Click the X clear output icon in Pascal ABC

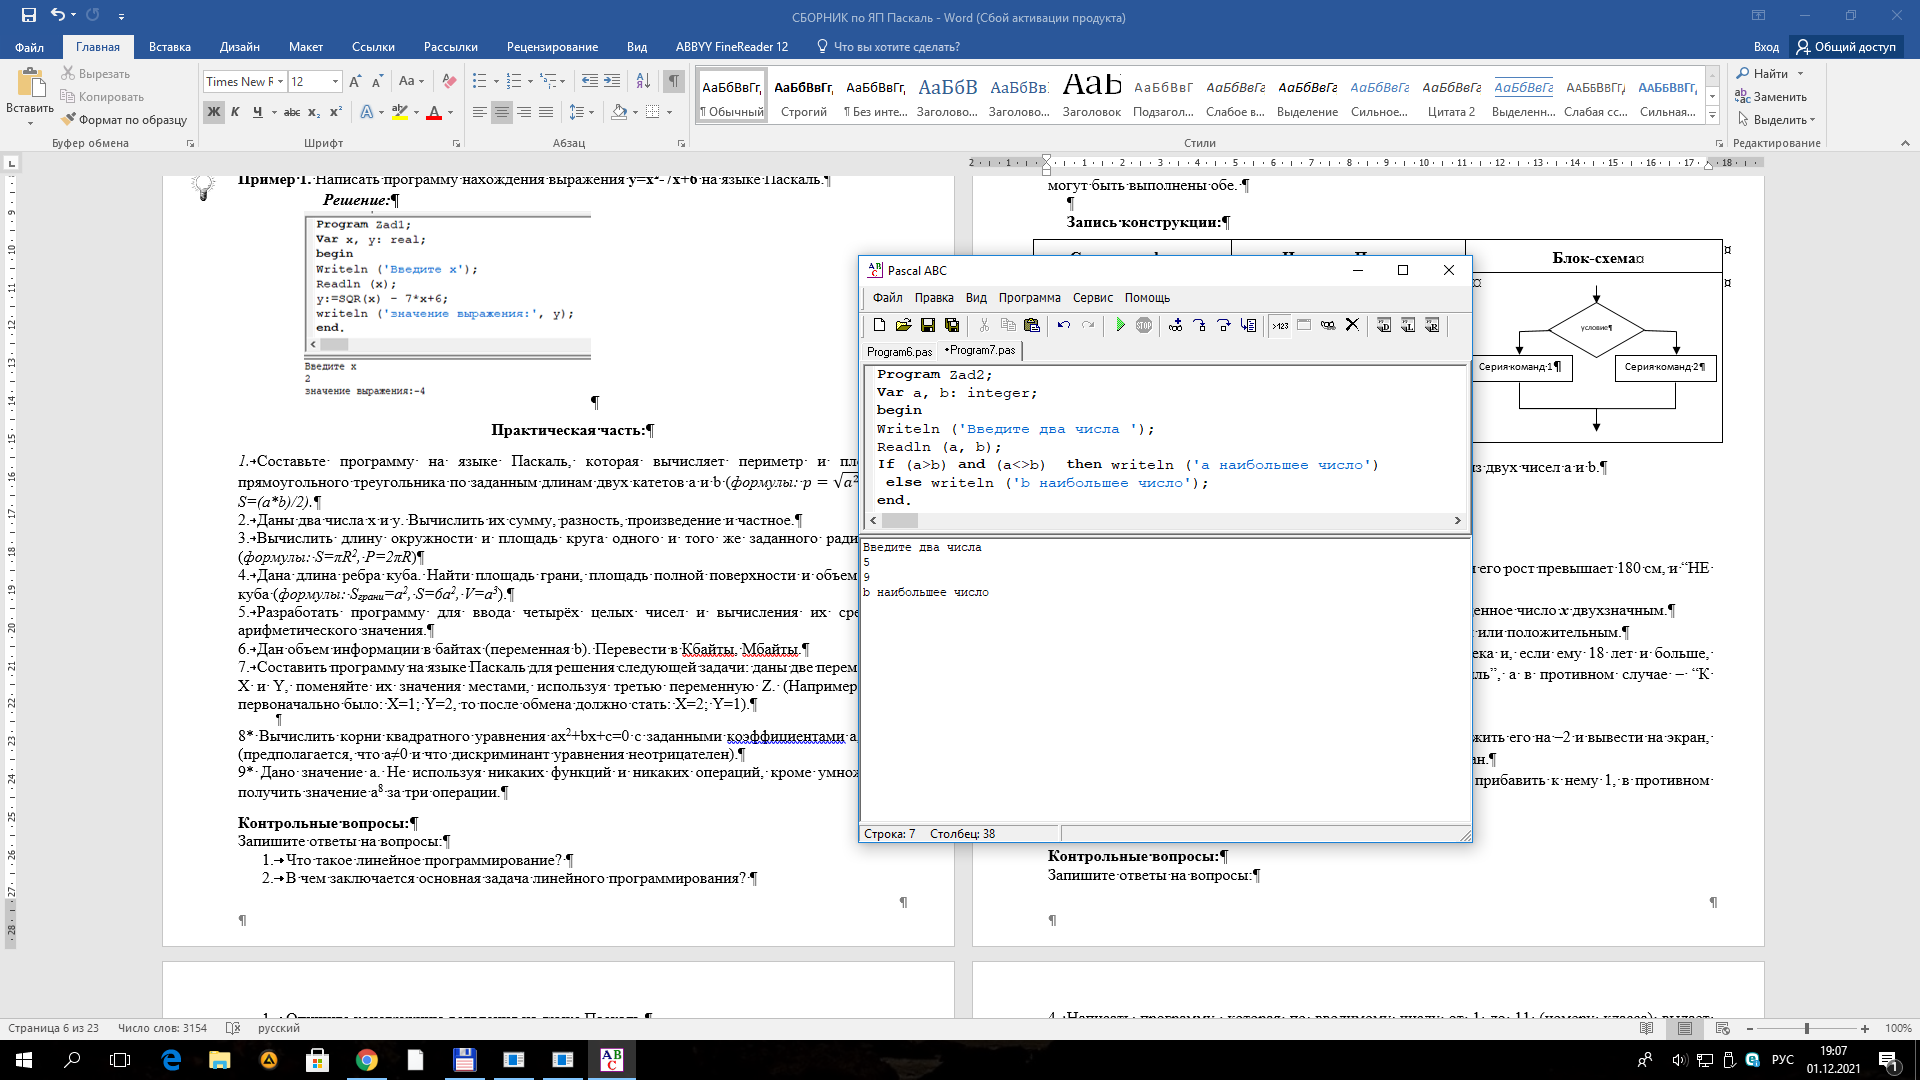click(x=1352, y=325)
